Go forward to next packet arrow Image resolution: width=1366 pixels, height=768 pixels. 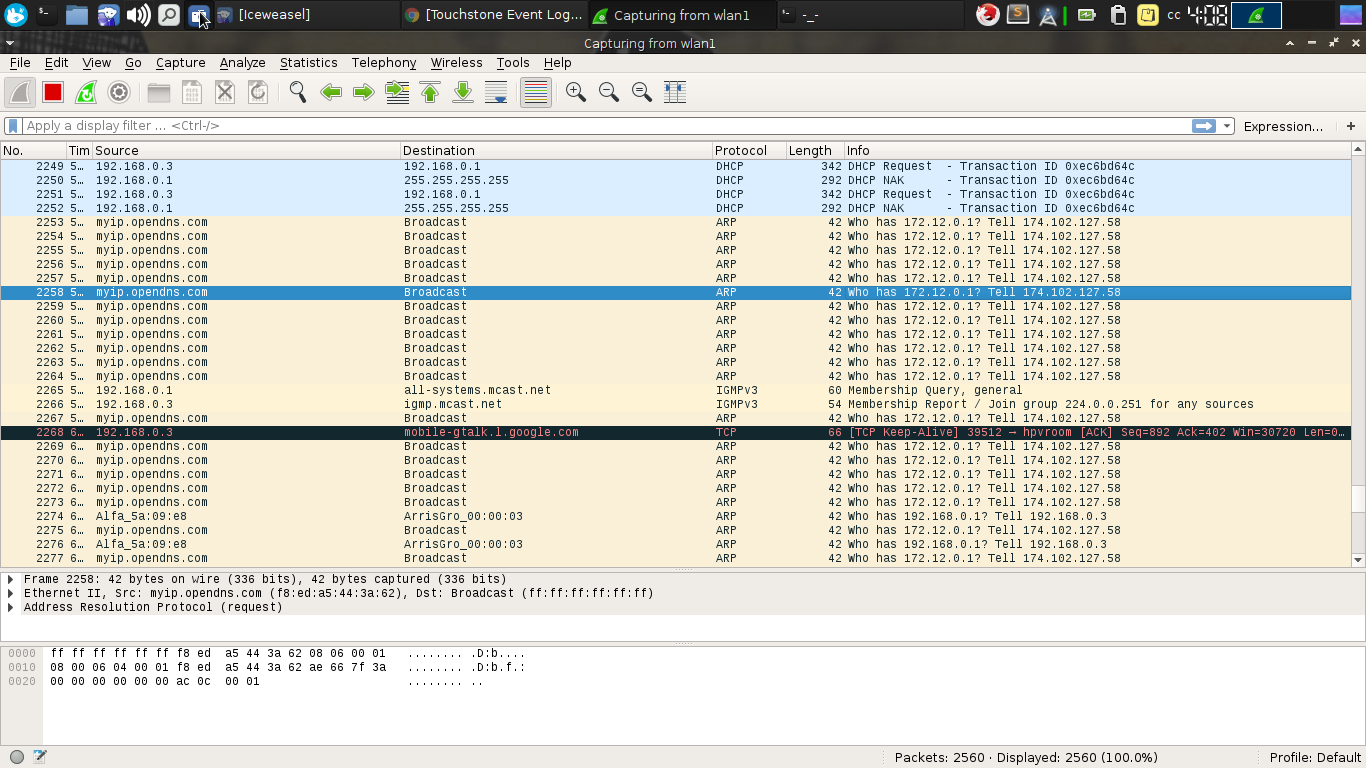364,92
